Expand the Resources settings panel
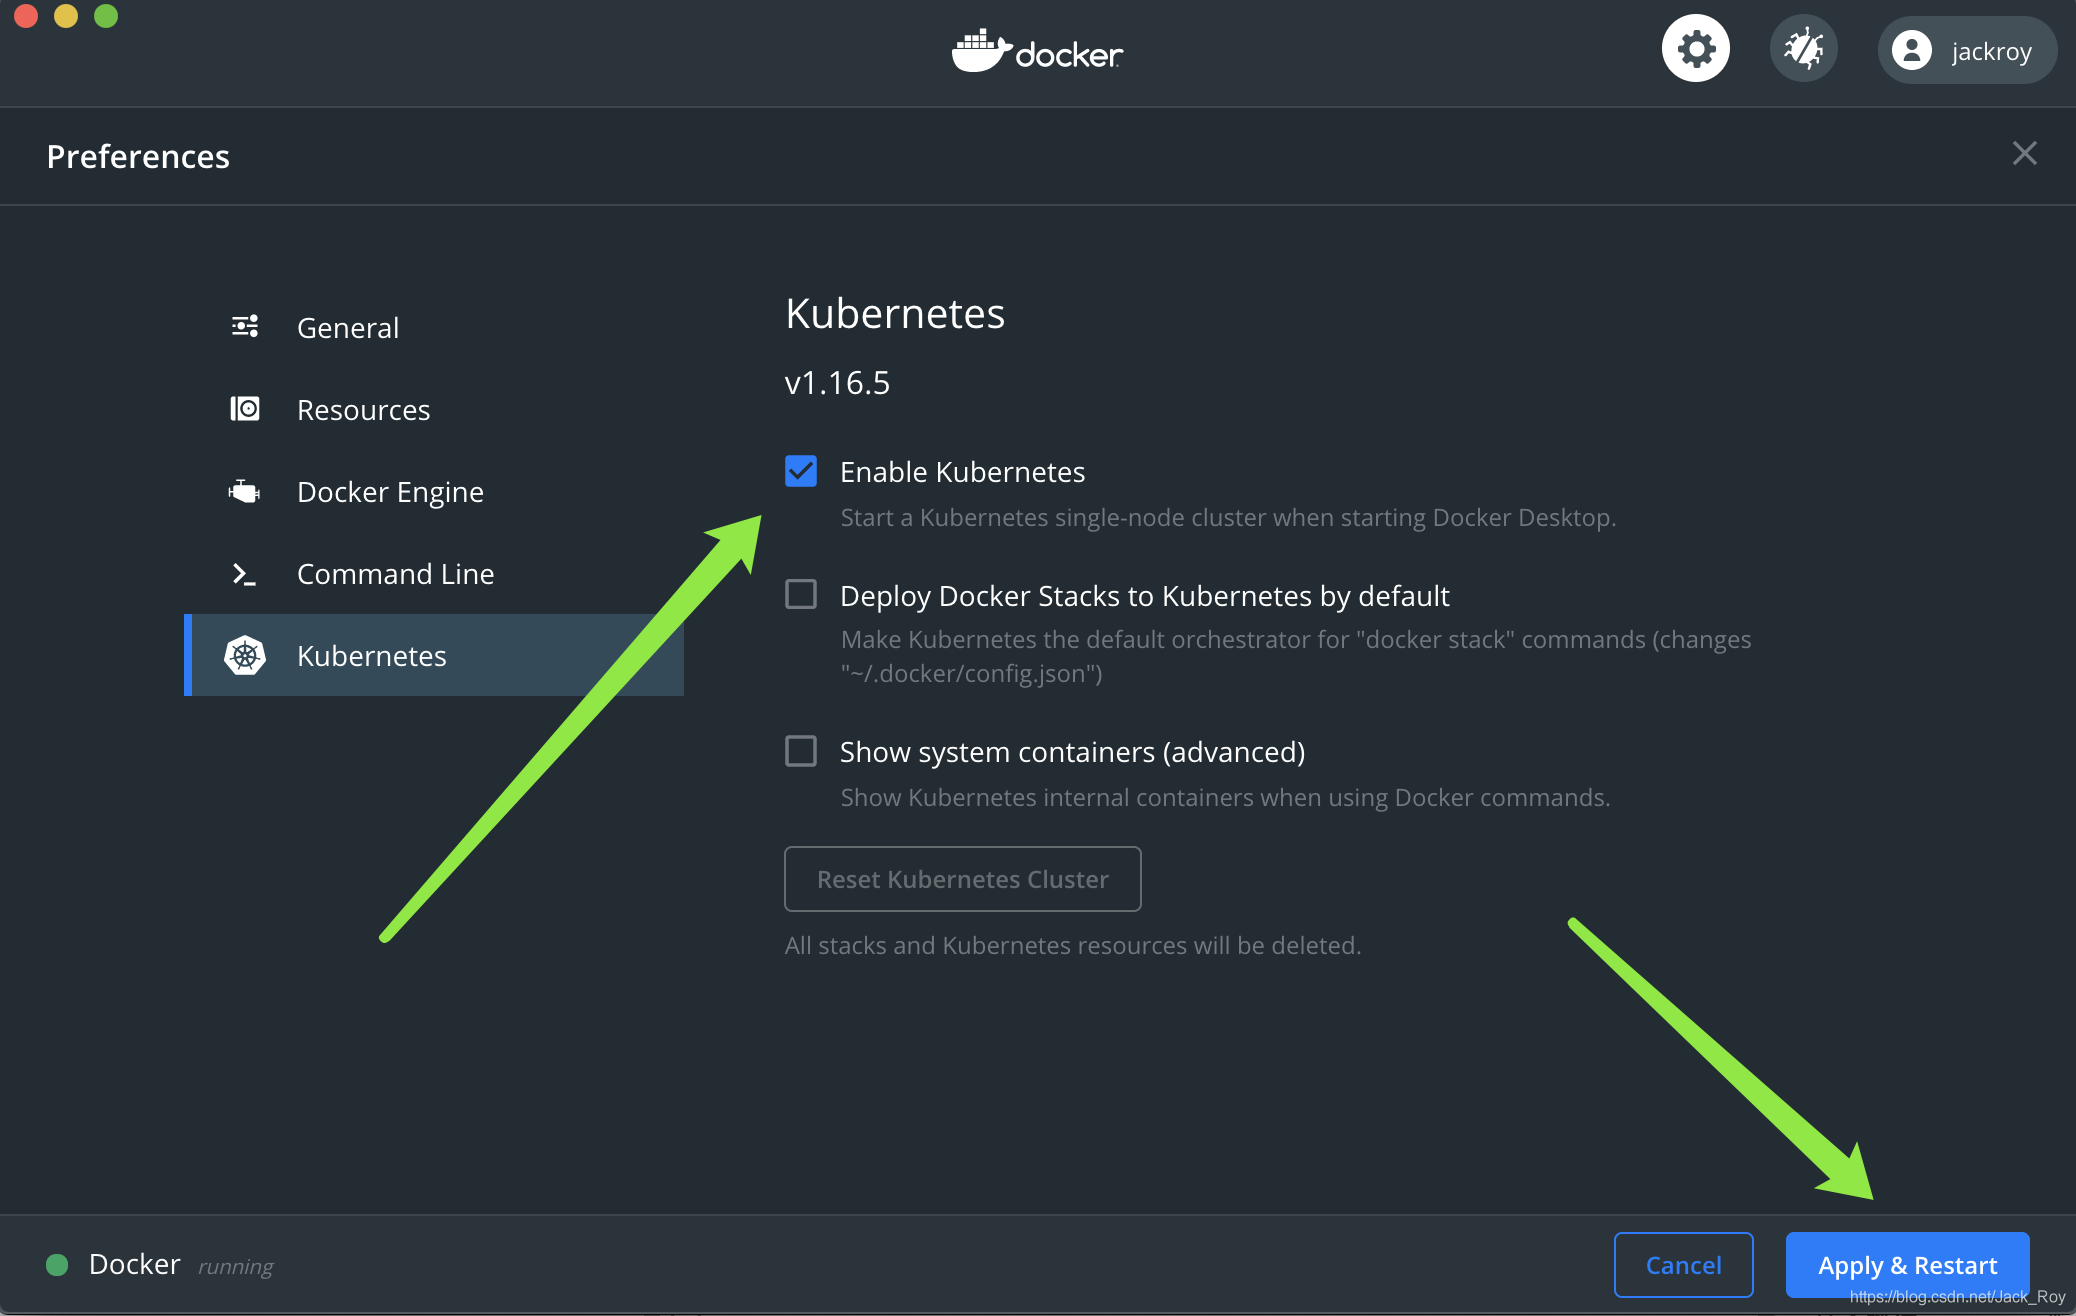The width and height of the screenshot is (2076, 1316). point(362,408)
